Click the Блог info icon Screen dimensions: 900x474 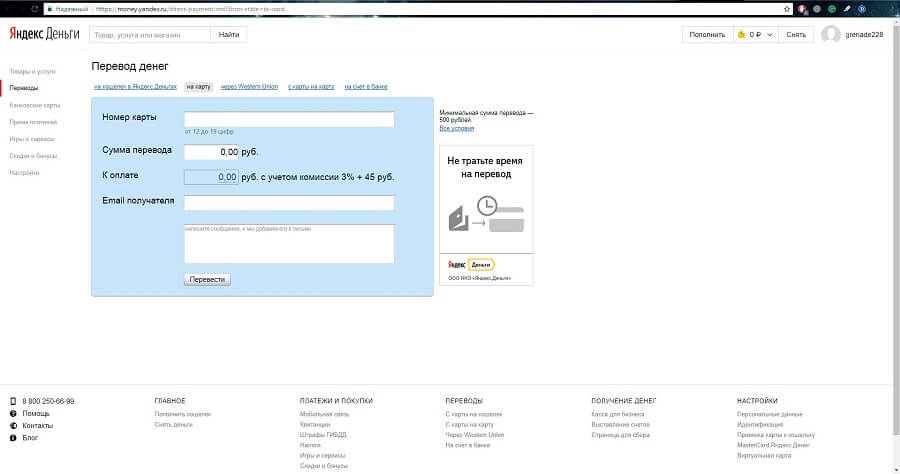point(13,437)
